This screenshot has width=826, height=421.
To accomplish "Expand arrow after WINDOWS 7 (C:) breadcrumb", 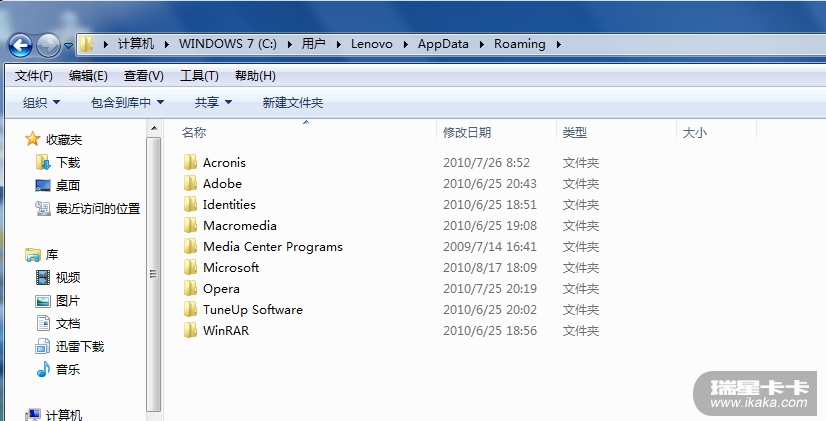I will click(290, 44).
